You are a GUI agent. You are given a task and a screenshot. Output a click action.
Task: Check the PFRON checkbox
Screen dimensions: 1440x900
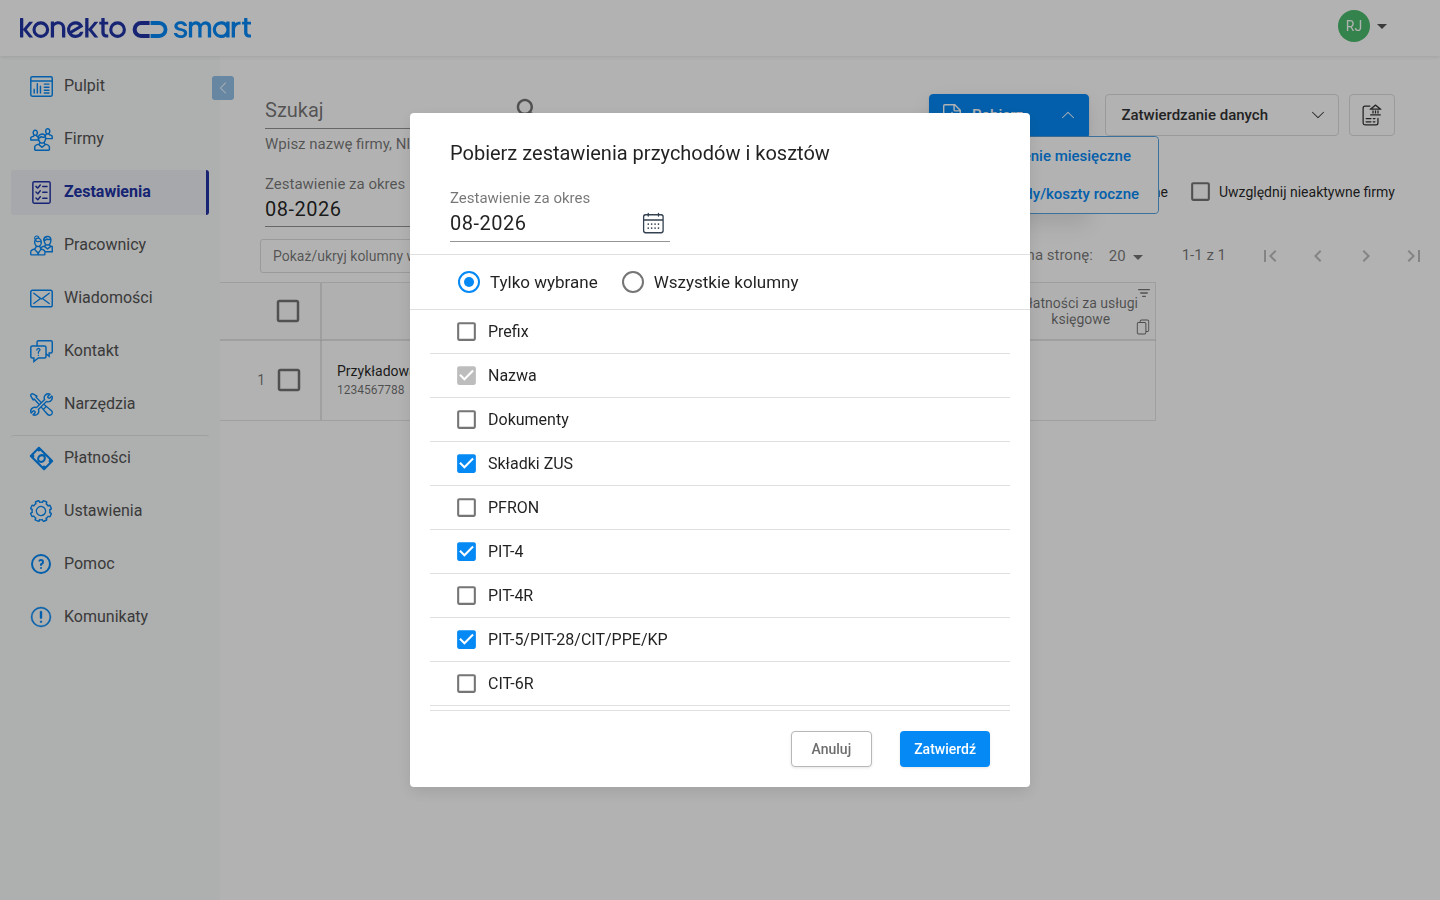tap(466, 507)
